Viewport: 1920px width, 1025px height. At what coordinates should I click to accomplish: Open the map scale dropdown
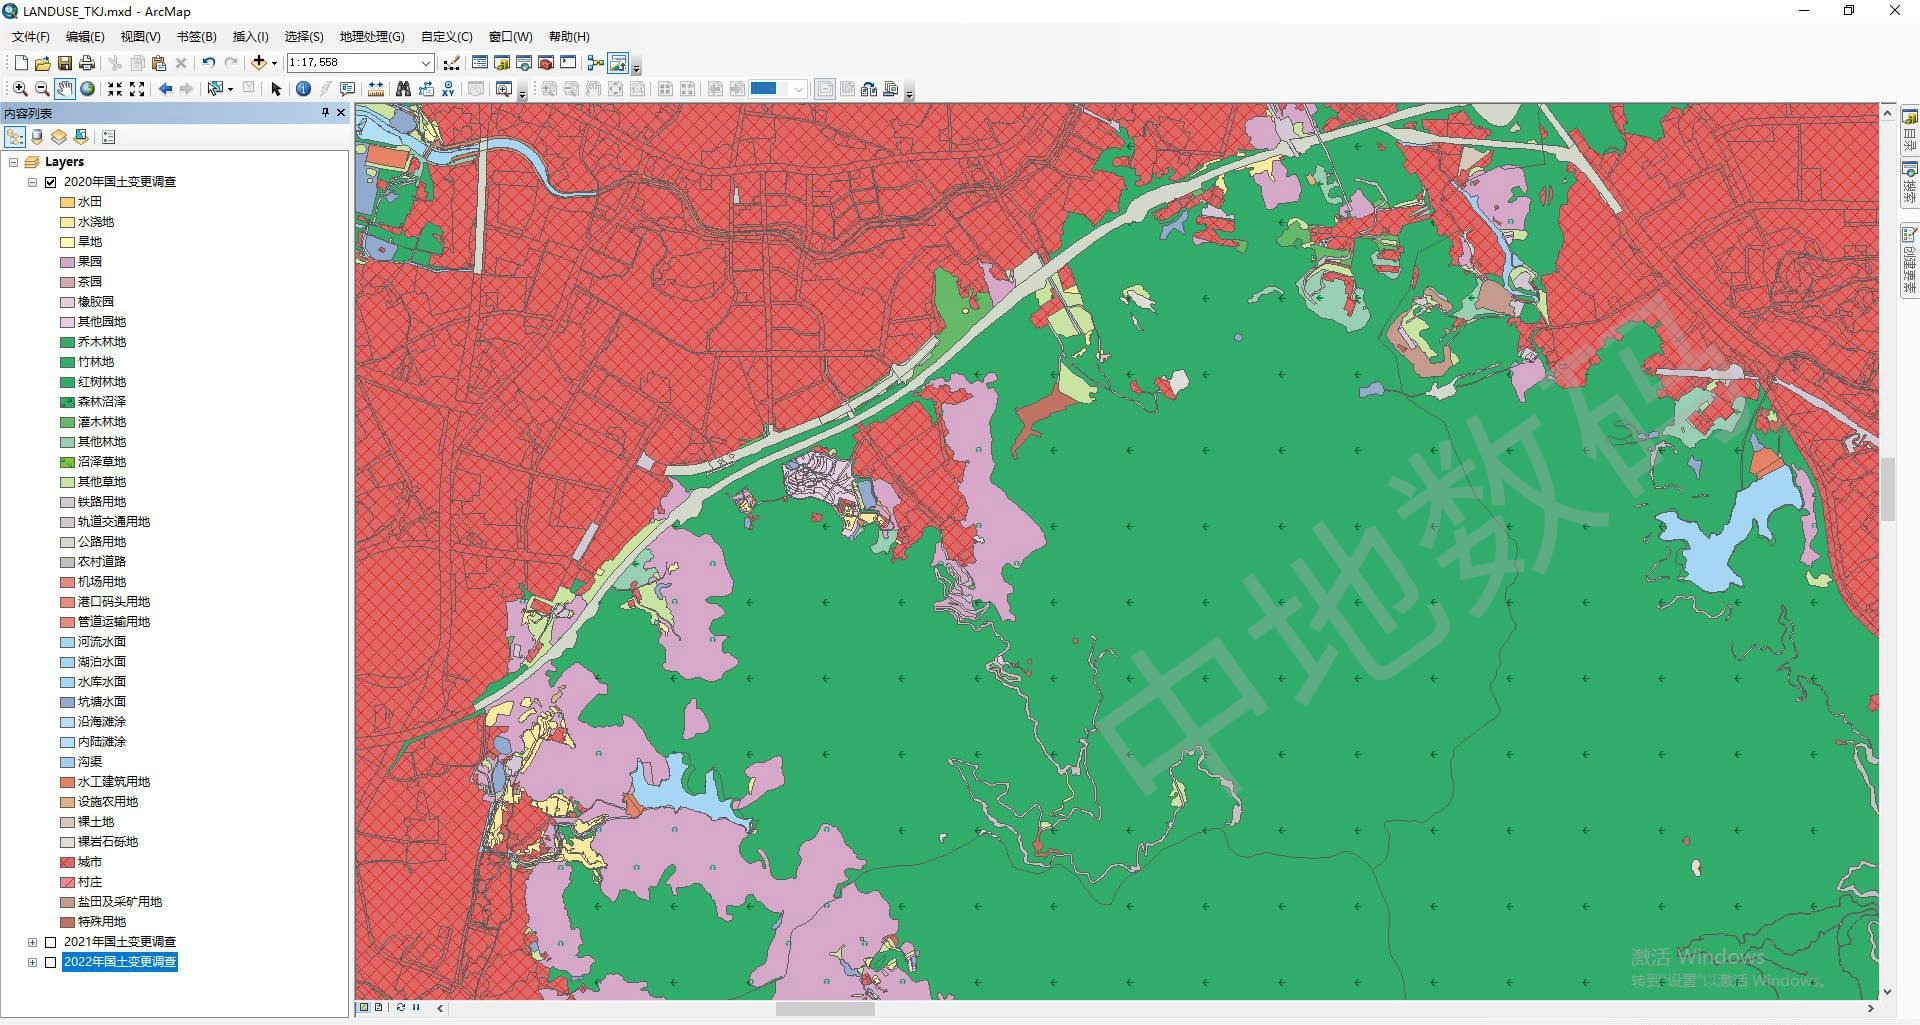(425, 63)
